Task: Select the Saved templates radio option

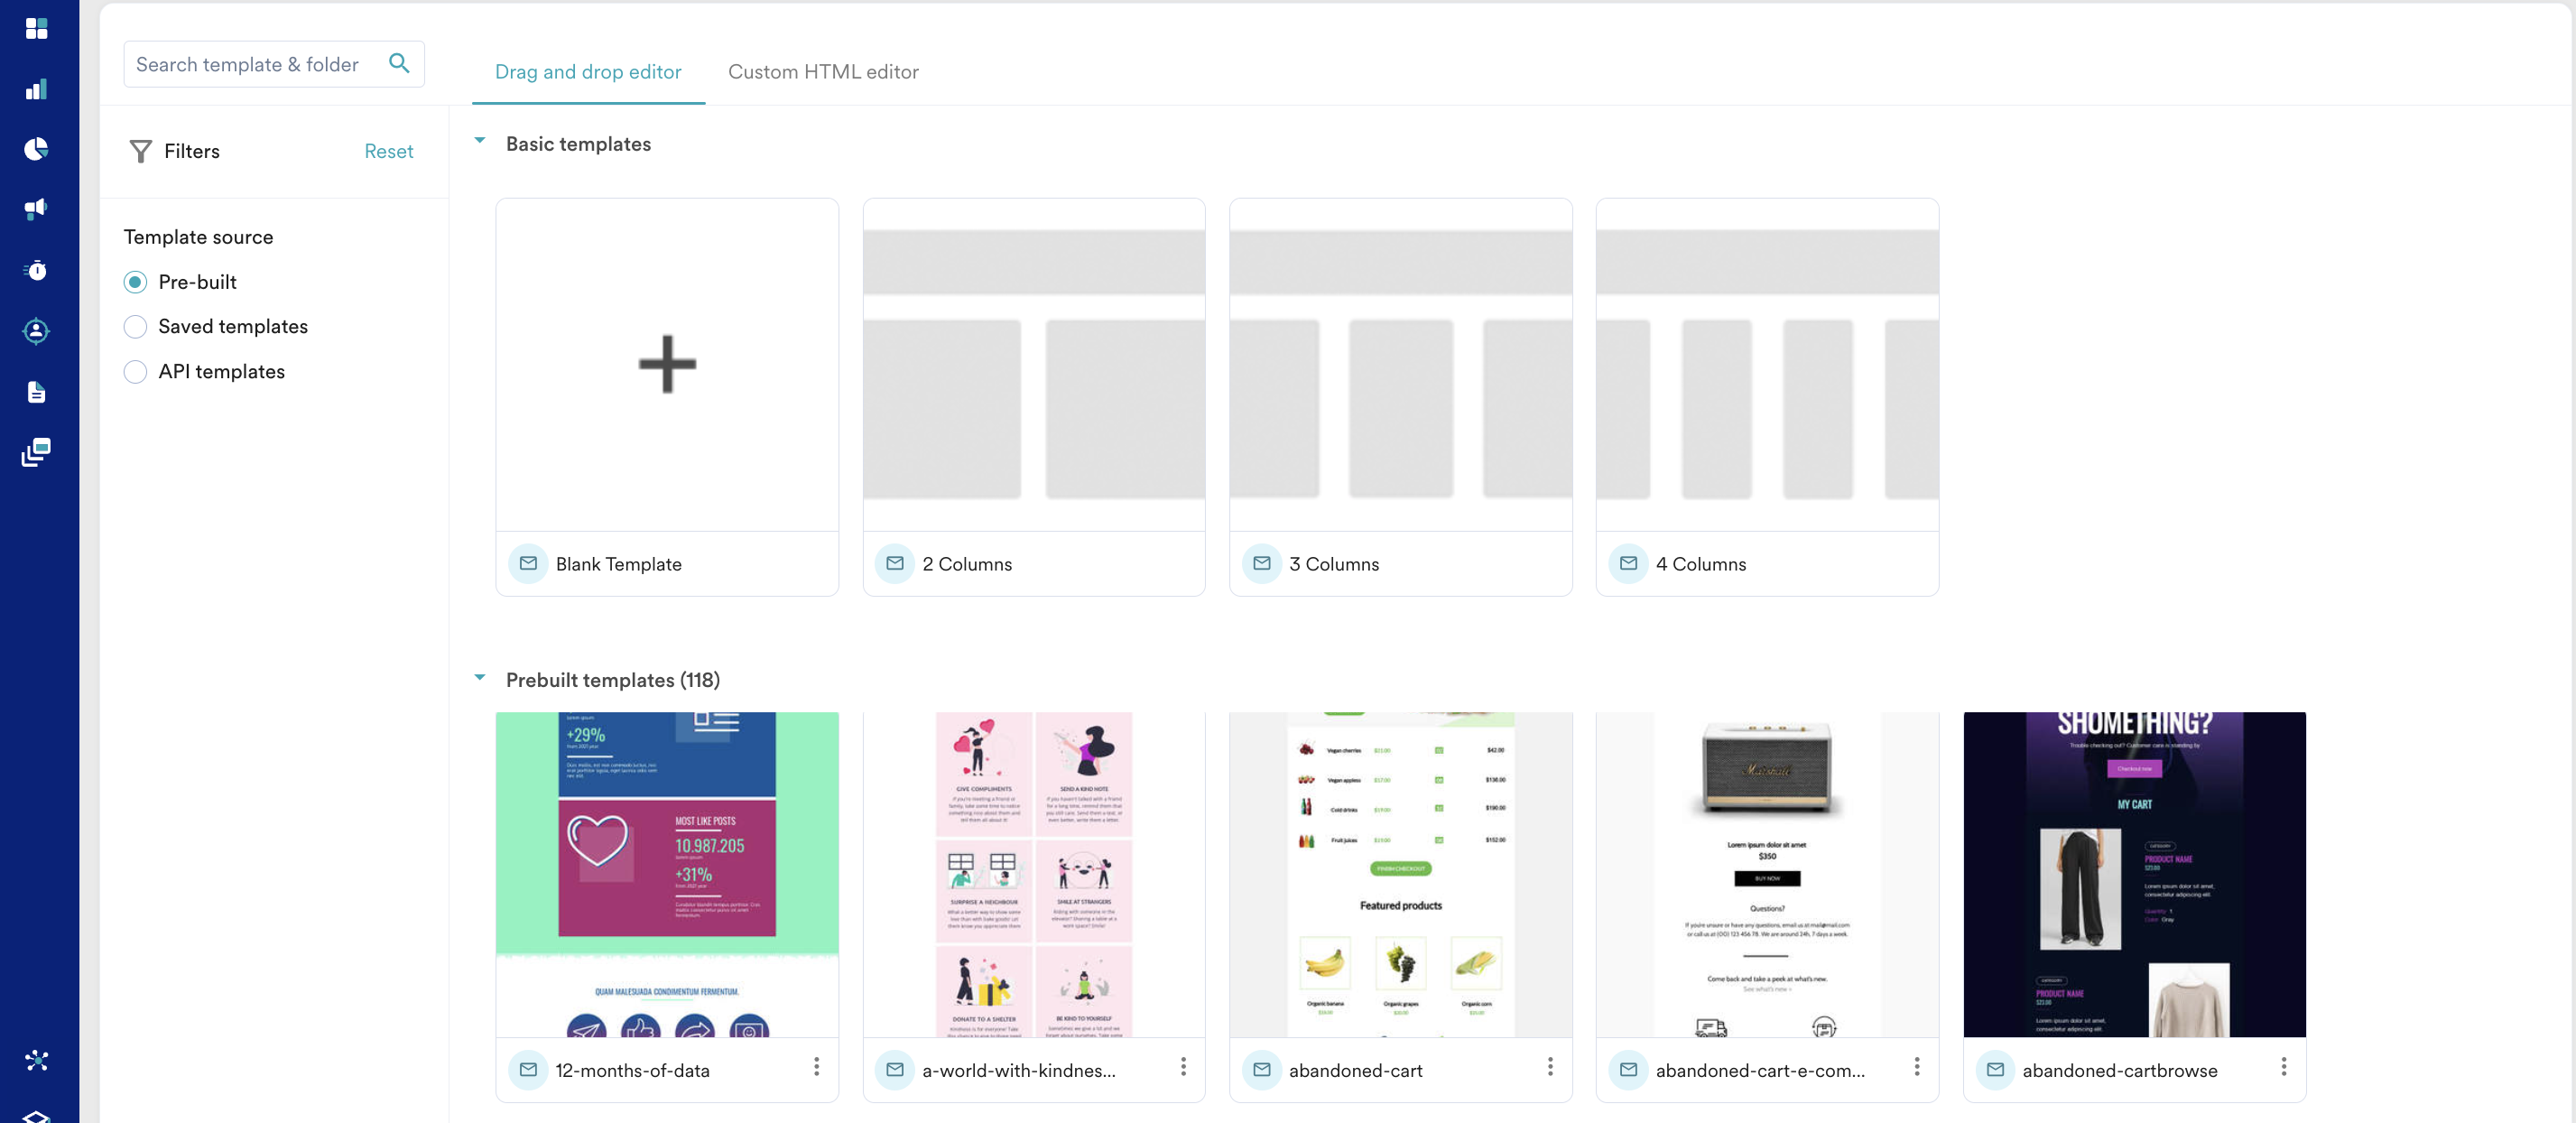Action: tap(135, 327)
